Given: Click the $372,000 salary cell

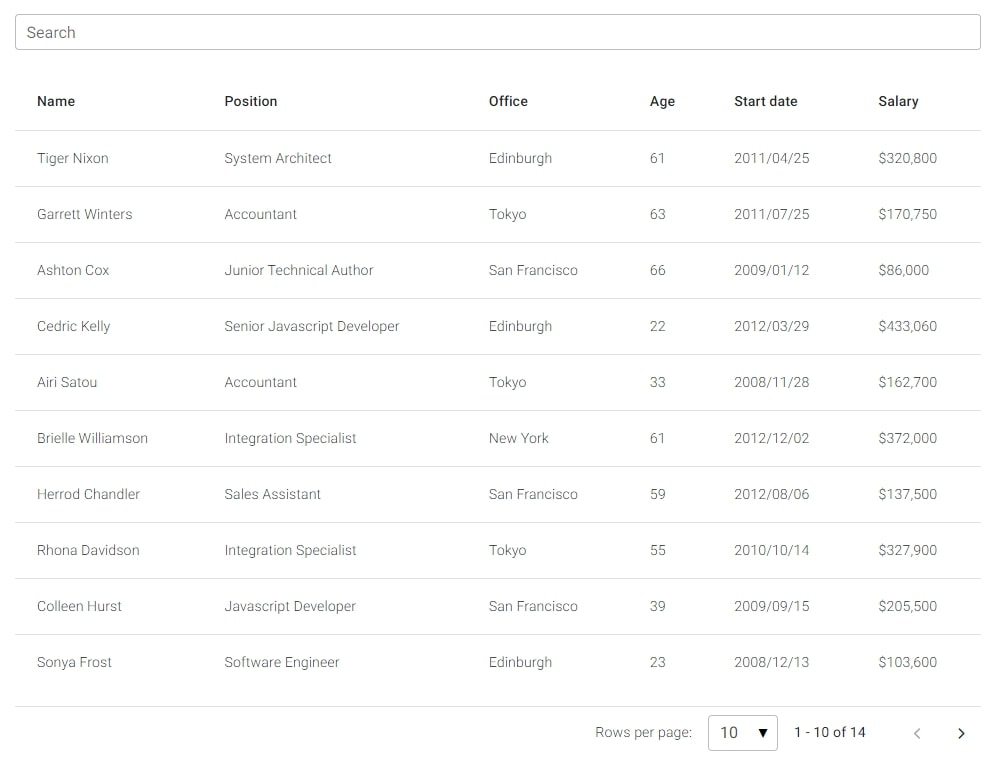Looking at the screenshot, I should click(x=908, y=439).
